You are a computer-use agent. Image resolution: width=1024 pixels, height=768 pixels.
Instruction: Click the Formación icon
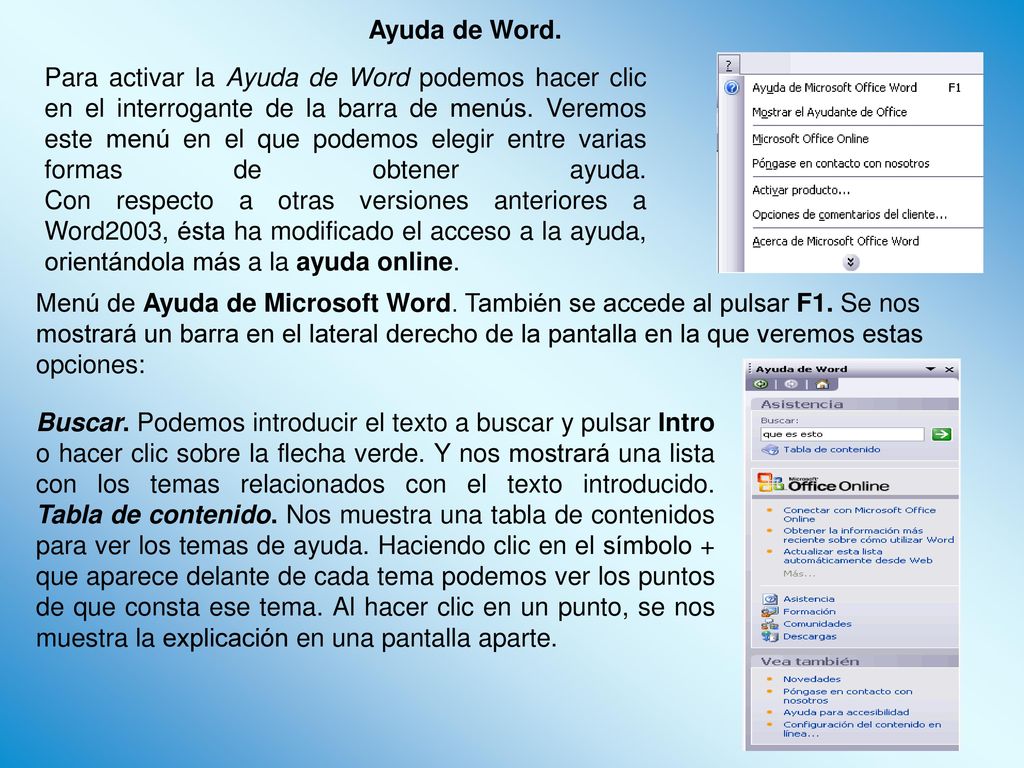click(x=770, y=612)
